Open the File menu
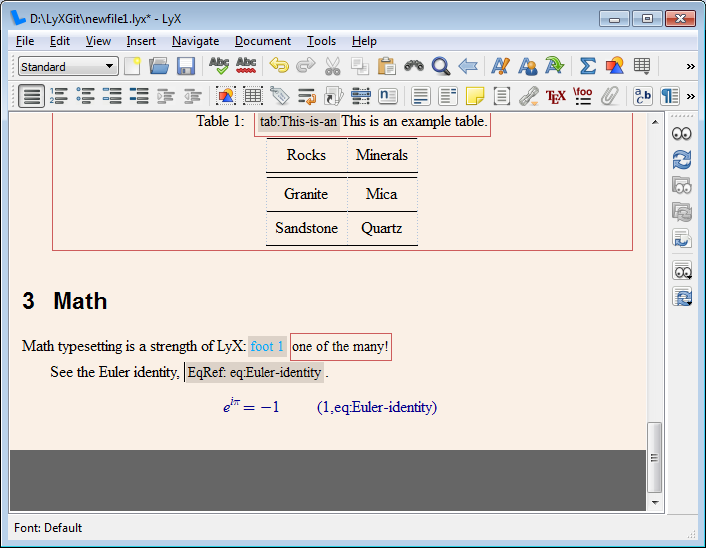This screenshot has height=548, width=706. click(x=25, y=41)
